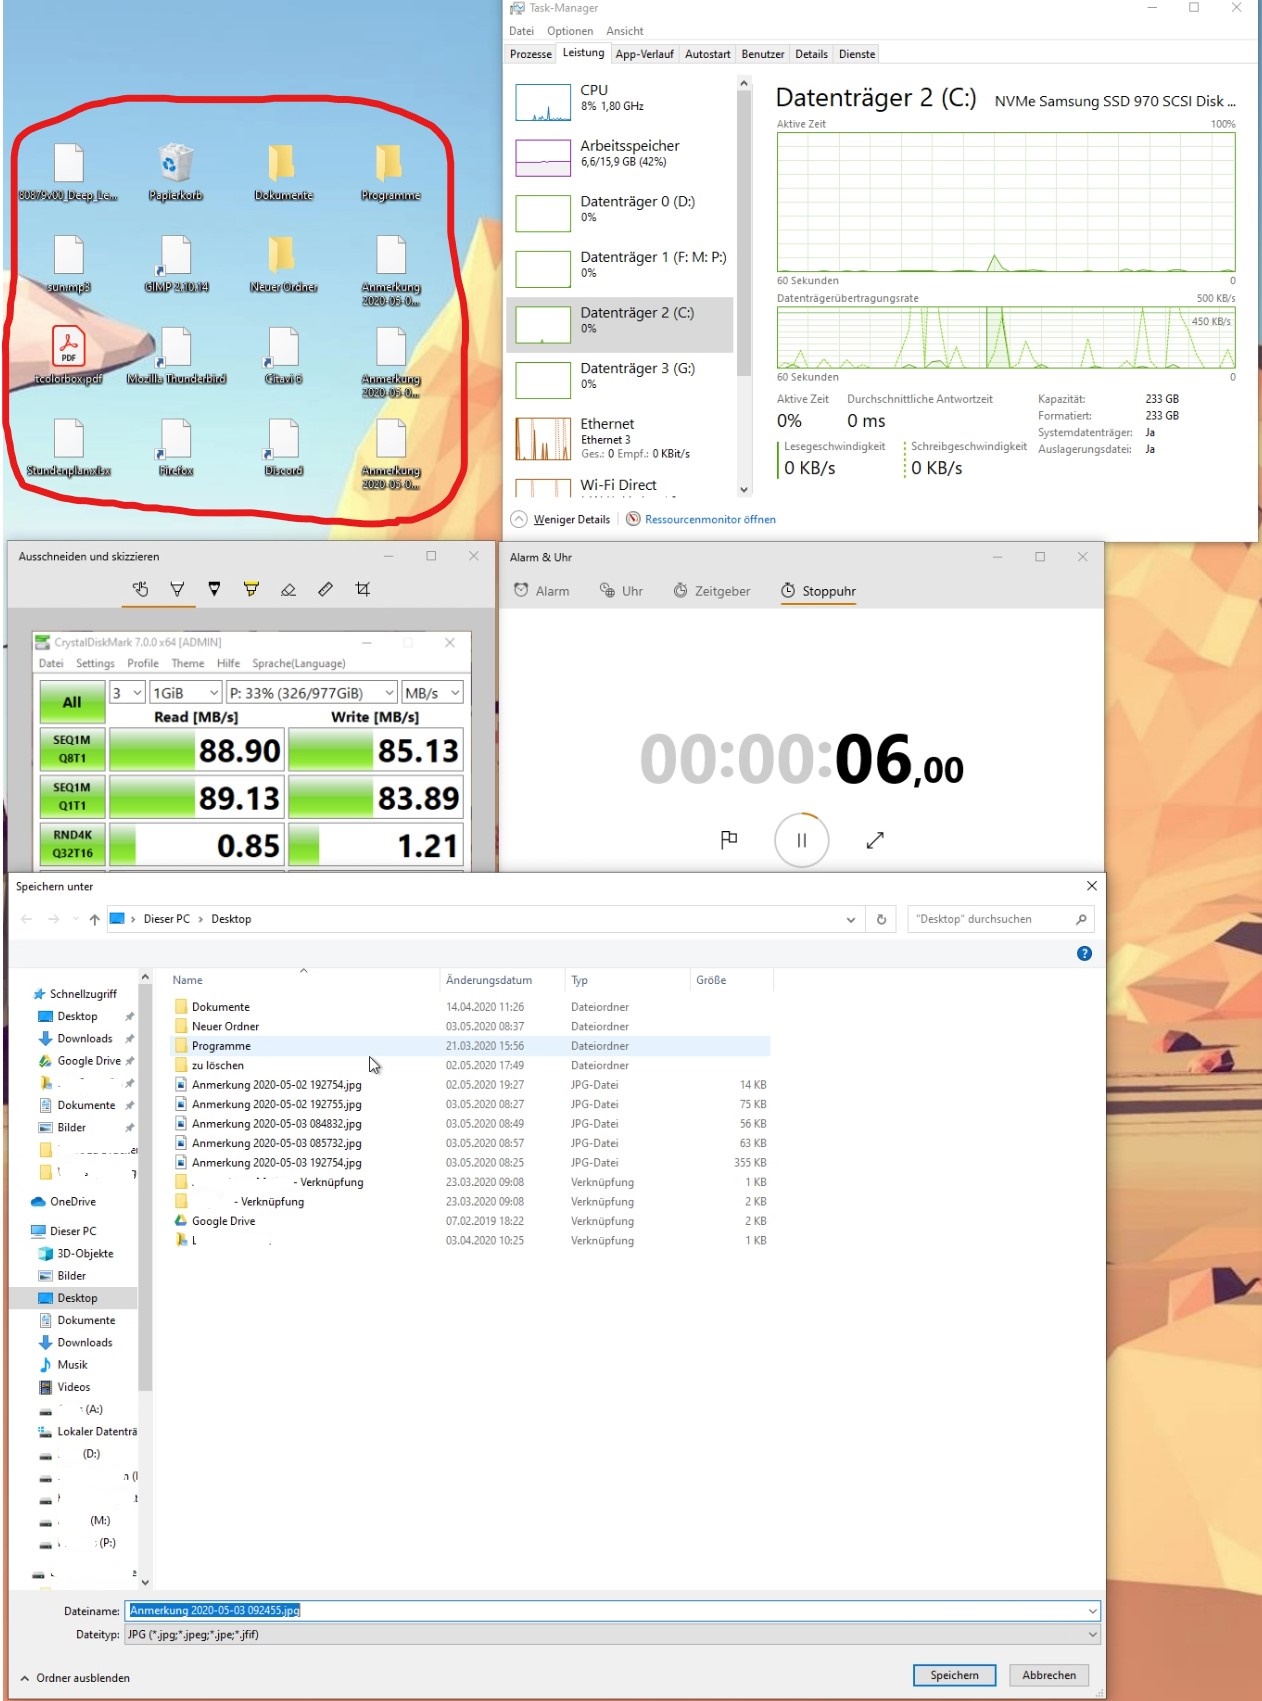Open help in the Speichern unter dialog
Screen dimensions: 1262x1701
pyautogui.click(x=1084, y=953)
